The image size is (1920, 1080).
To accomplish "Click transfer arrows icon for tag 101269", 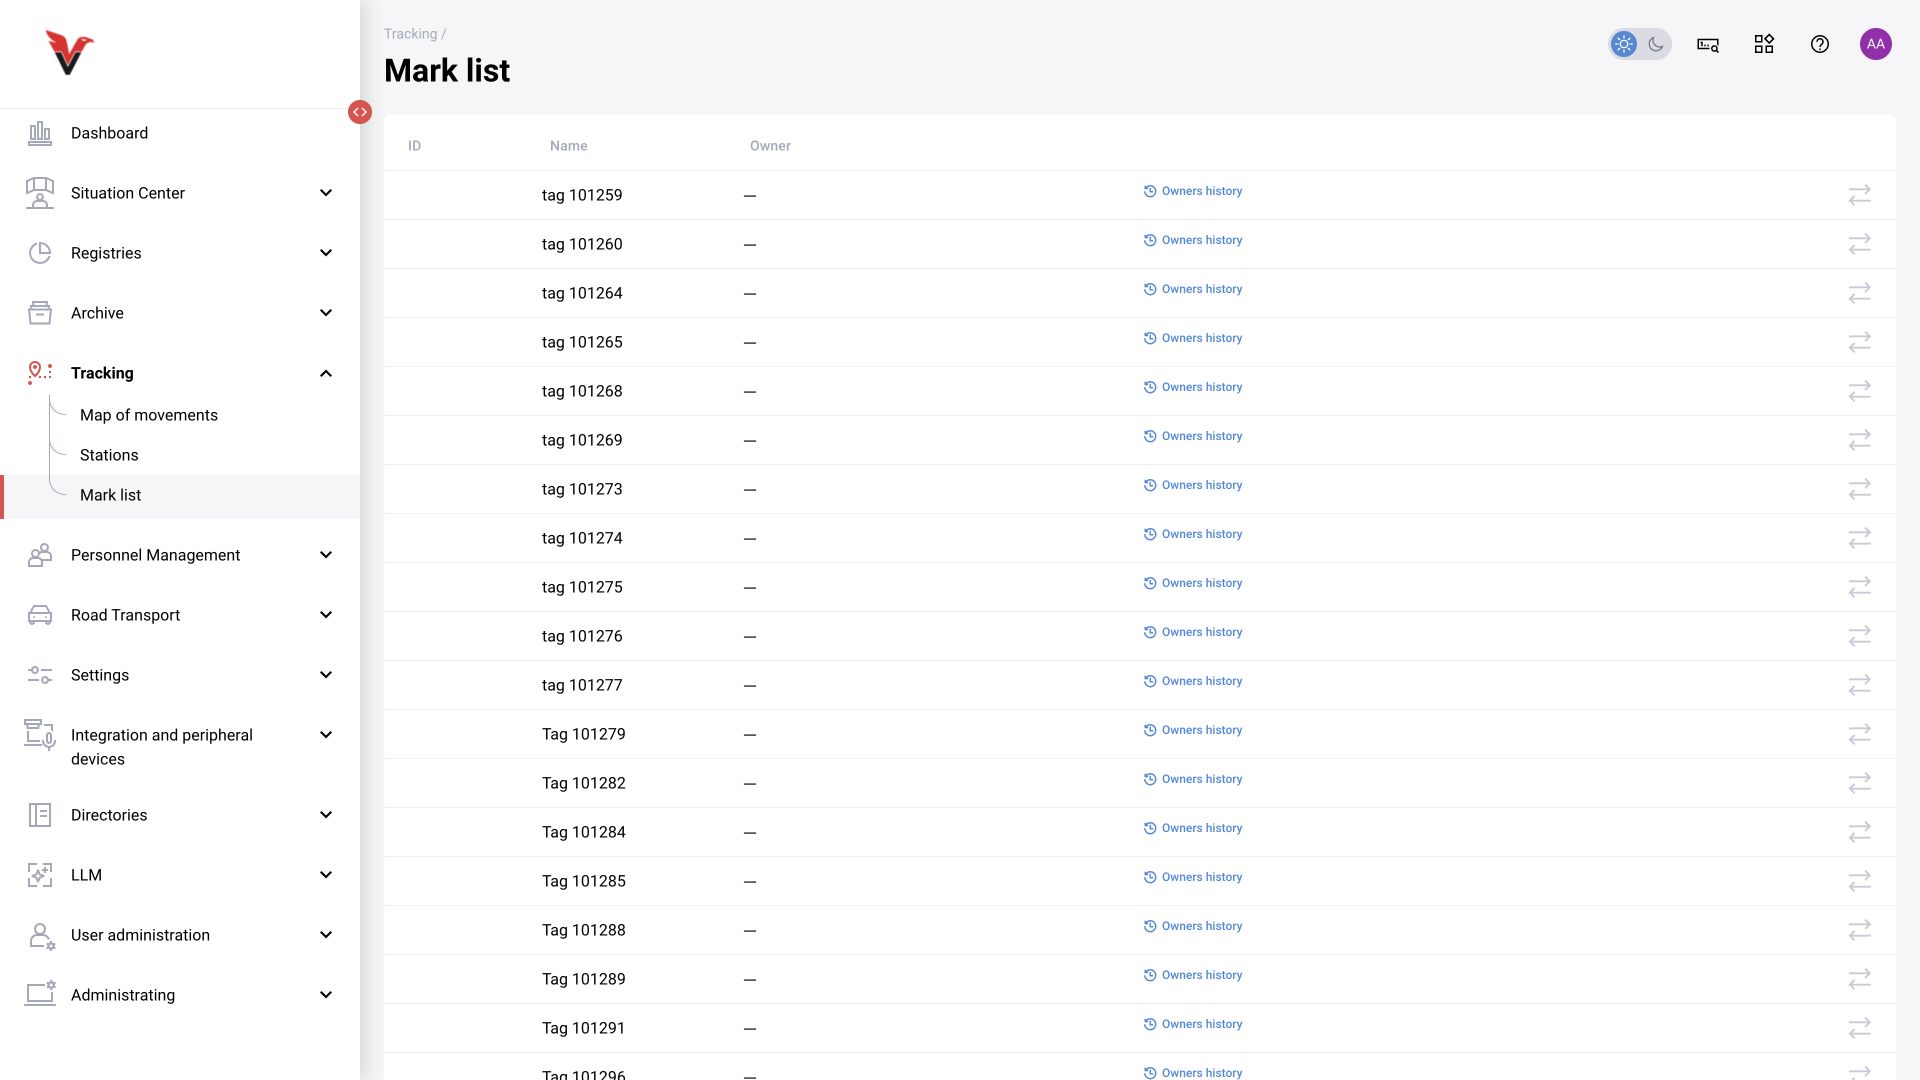I will point(1860,440).
